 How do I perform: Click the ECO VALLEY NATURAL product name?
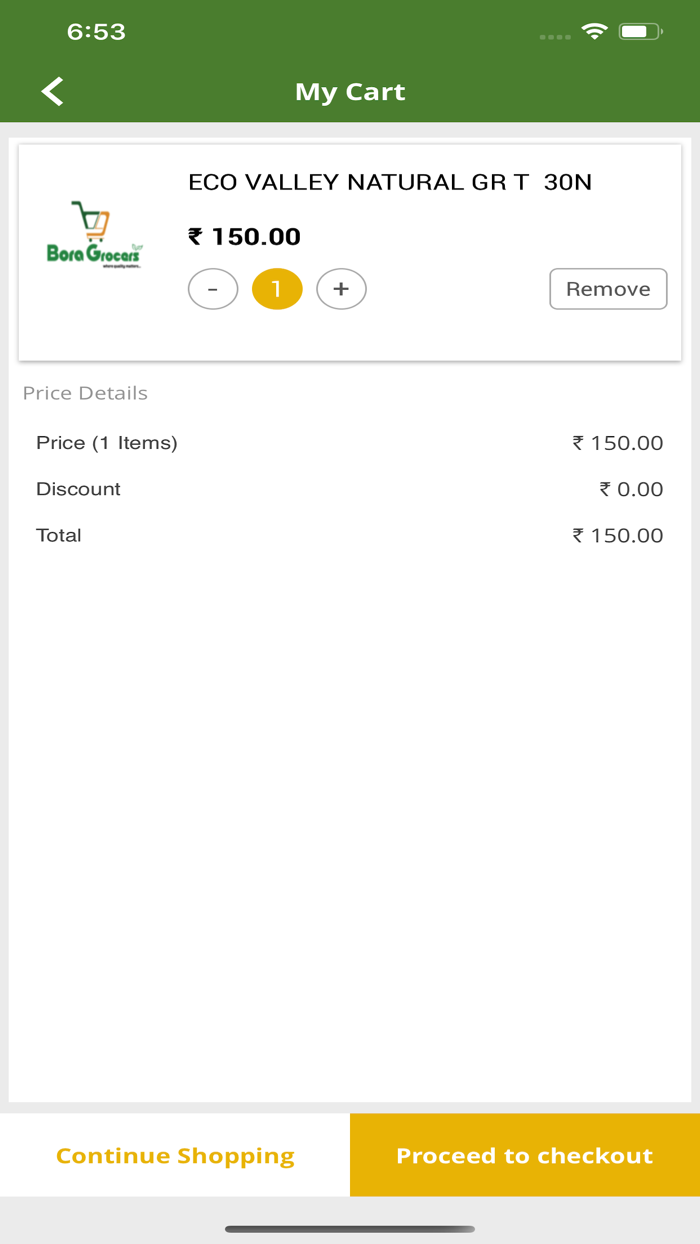tap(390, 182)
